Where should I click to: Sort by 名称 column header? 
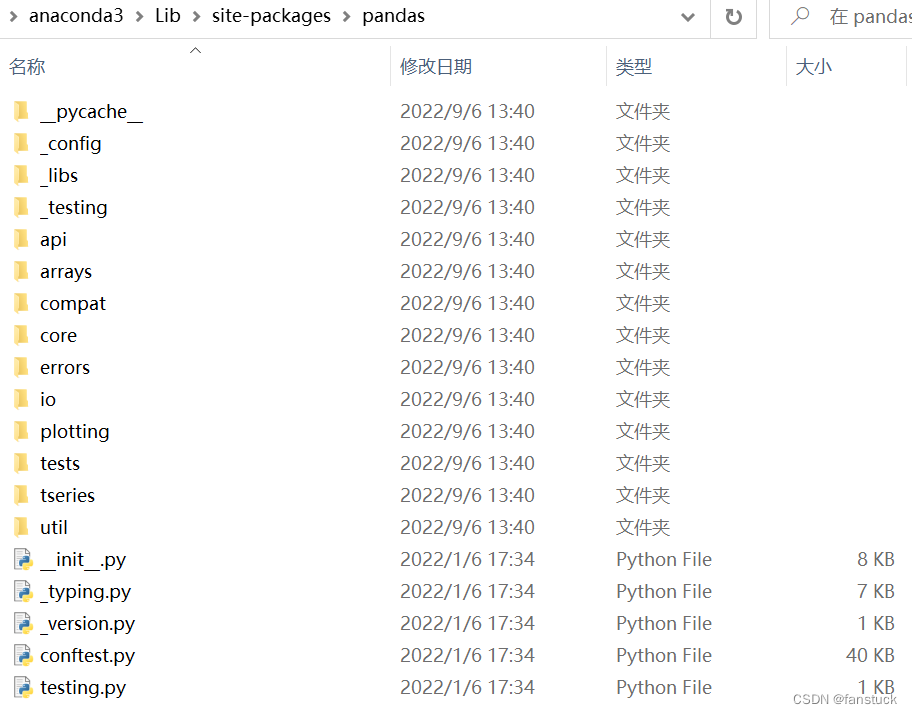[x=27, y=66]
